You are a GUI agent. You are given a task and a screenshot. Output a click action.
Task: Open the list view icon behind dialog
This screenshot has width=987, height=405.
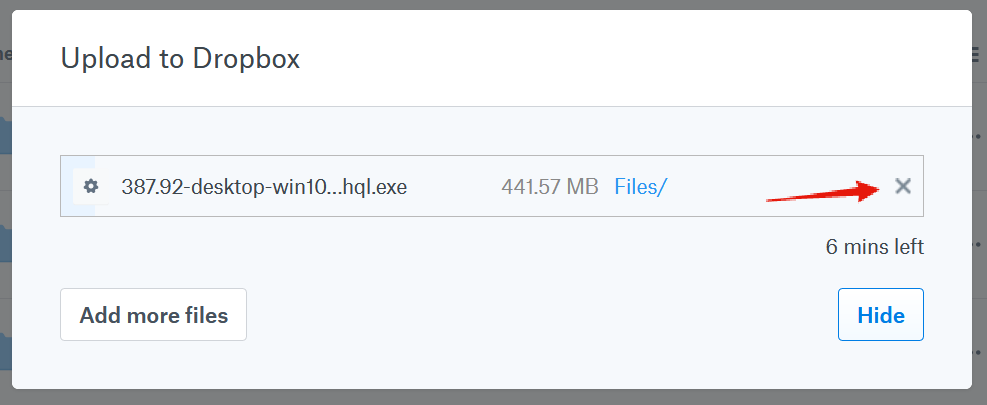[x=978, y=56]
